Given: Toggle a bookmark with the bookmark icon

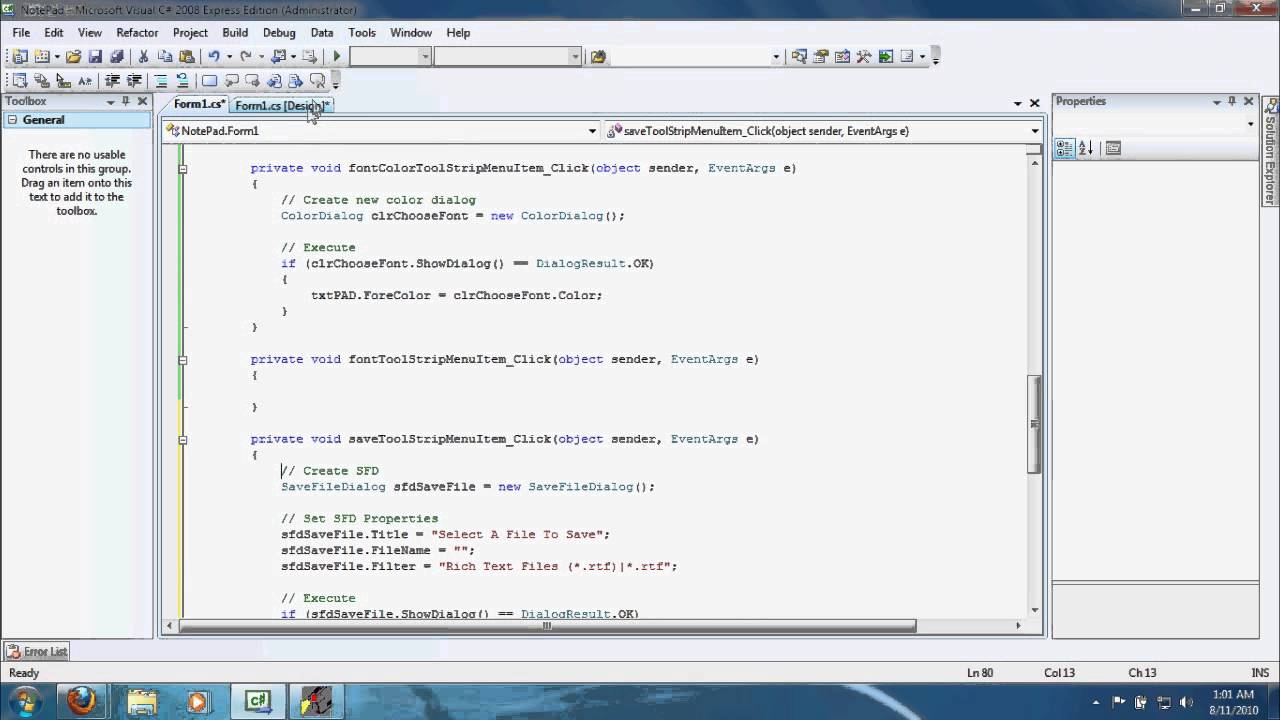Looking at the screenshot, I should (x=209, y=81).
